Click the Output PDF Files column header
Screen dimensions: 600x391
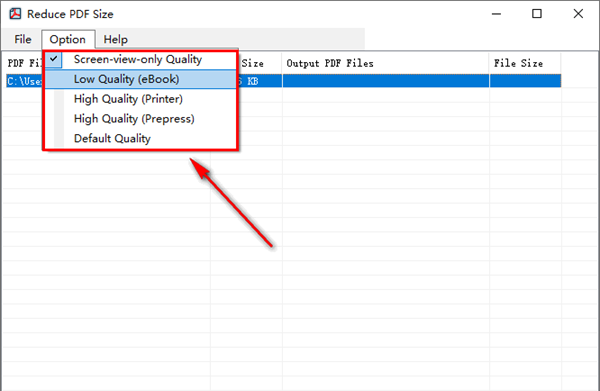point(385,64)
